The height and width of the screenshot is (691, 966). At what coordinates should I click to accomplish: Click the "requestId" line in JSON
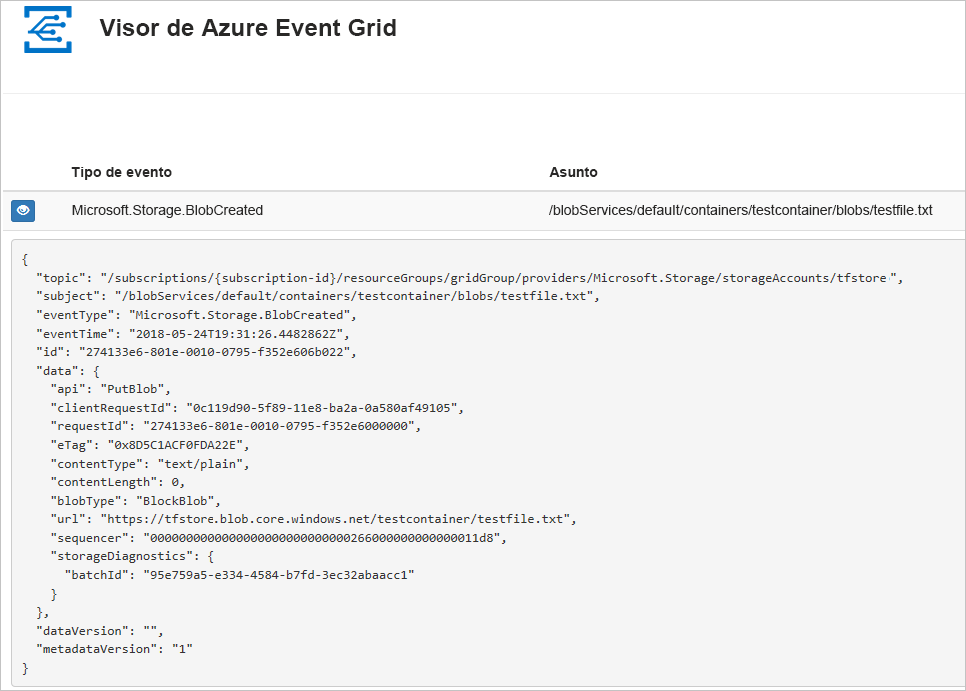tap(236, 426)
